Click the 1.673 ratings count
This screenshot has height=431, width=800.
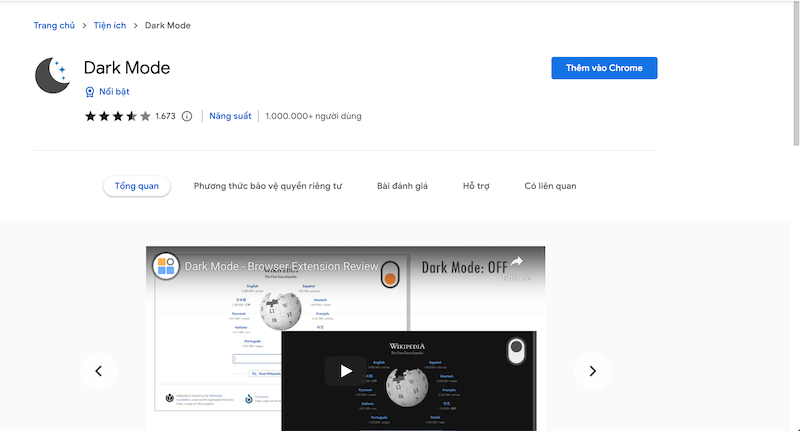[x=165, y=116]
